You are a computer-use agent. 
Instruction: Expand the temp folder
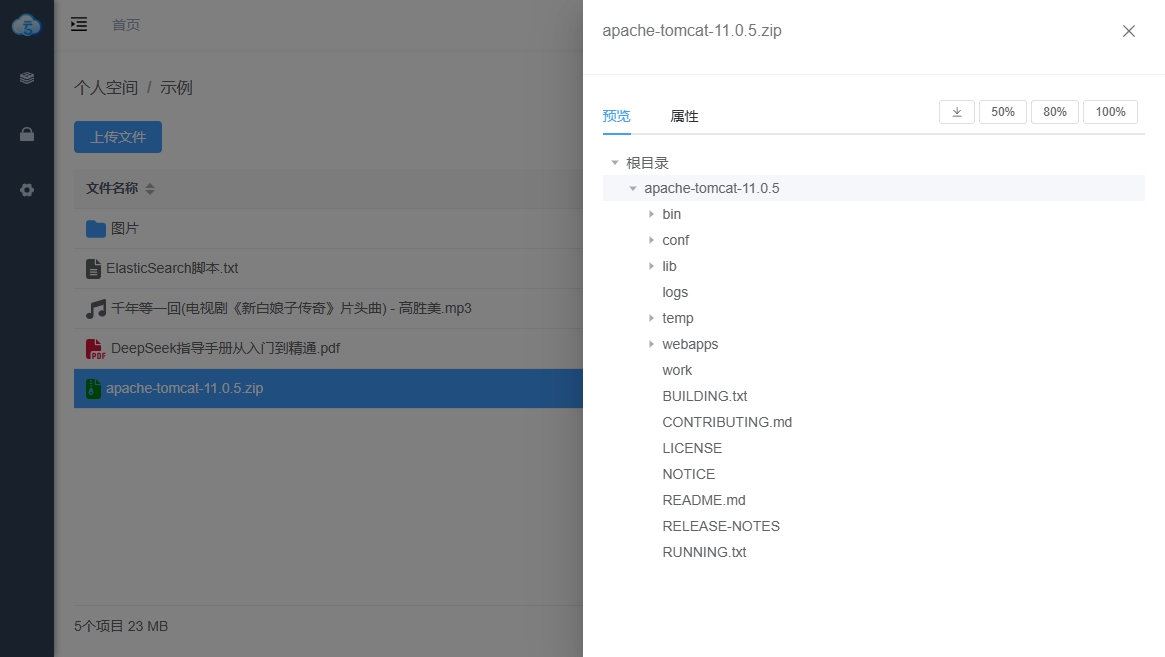coord(651,318)
